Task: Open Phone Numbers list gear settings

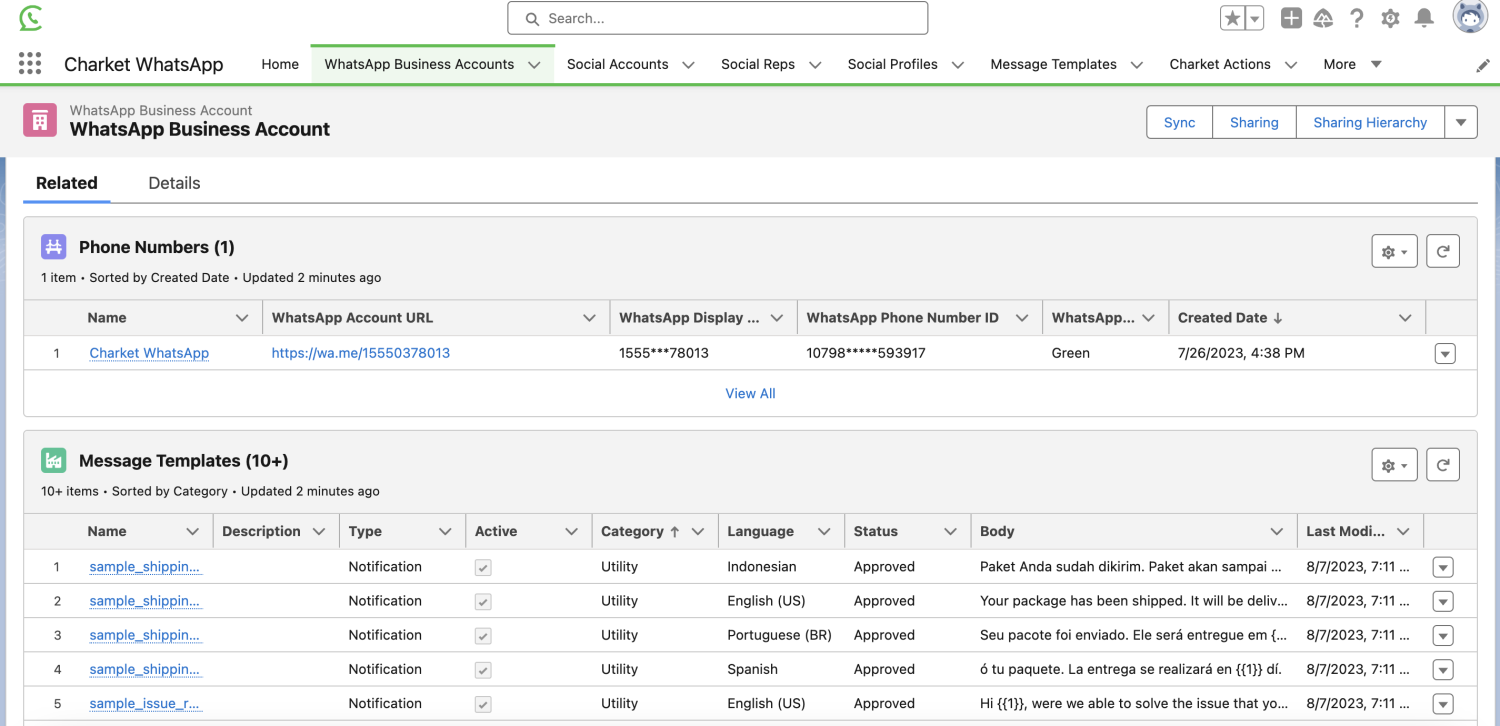Action: [x=1394, y=252]
